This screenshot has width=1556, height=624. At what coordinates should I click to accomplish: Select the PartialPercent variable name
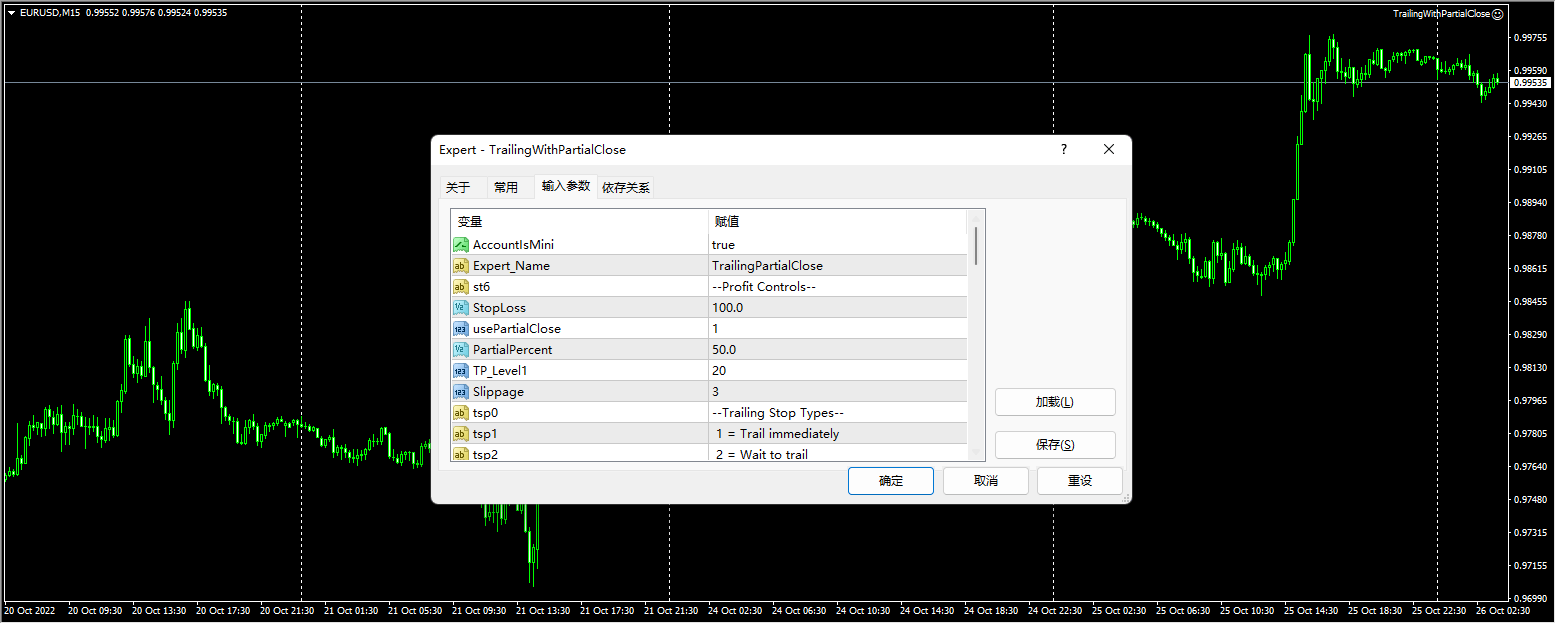tap(512, 350)
